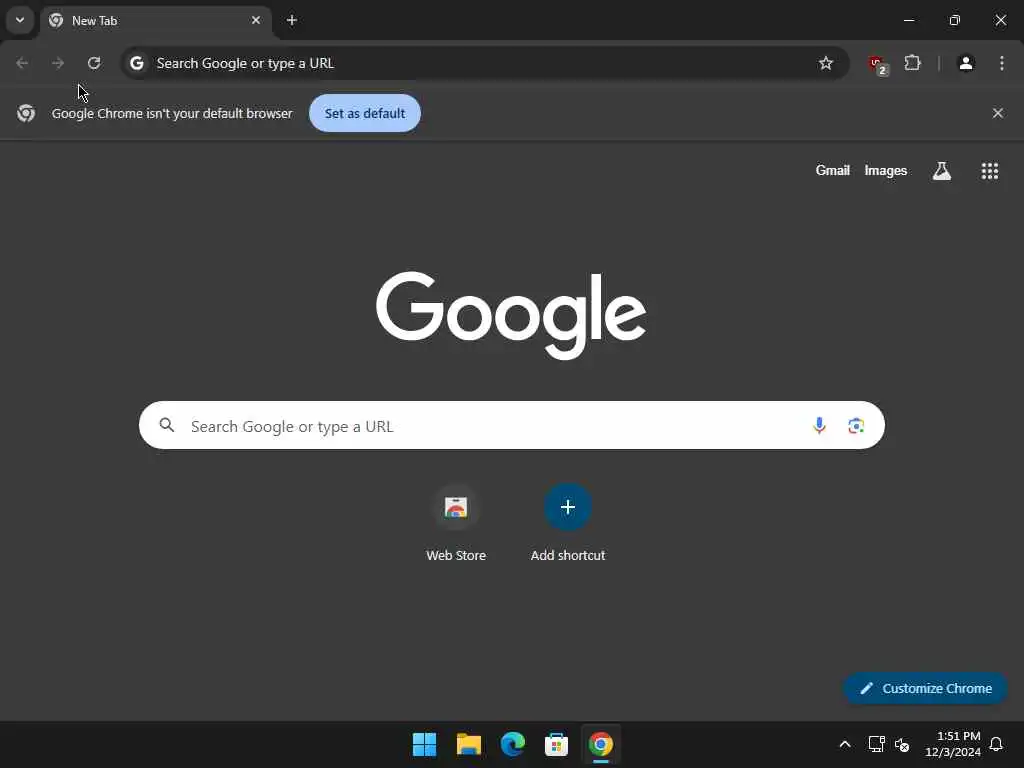Open the notifications bell icon

996,744
